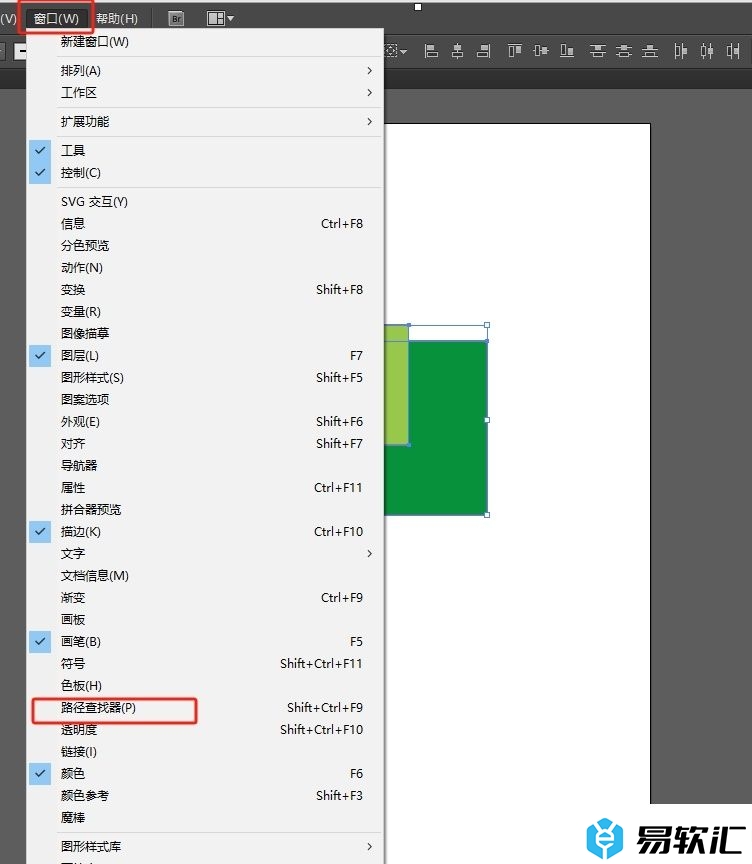Click vertical align top icon
Image resolution: width=752 pixels, height=864 pixels.
(515, 51)
